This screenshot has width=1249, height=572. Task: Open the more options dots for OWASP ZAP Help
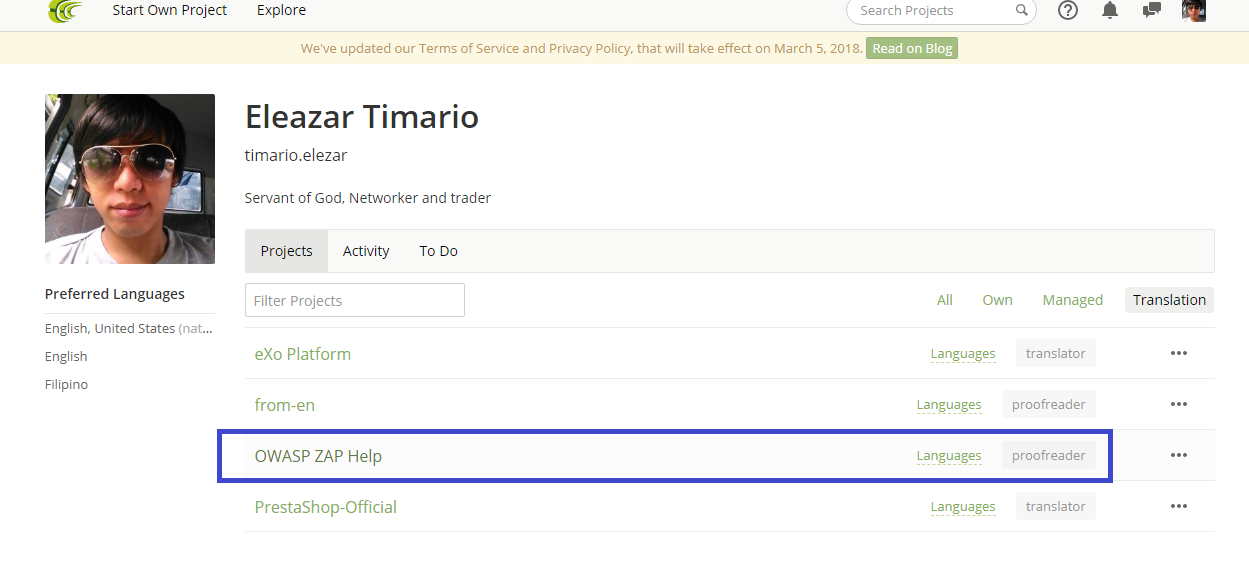pyautogui.click(x=1179, y=455)
